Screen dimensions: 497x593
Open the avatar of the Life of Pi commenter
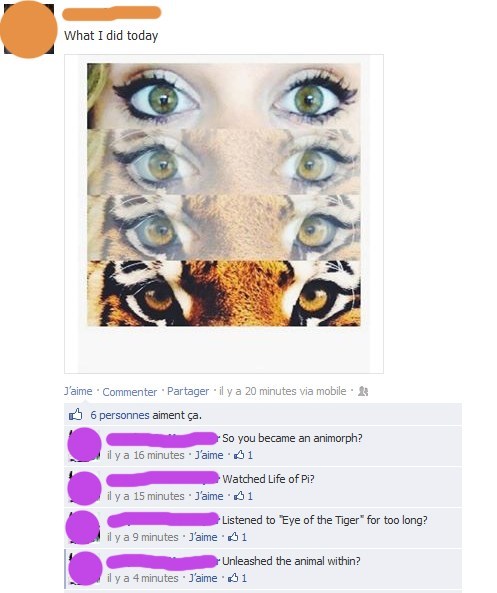tap(84, 488)
